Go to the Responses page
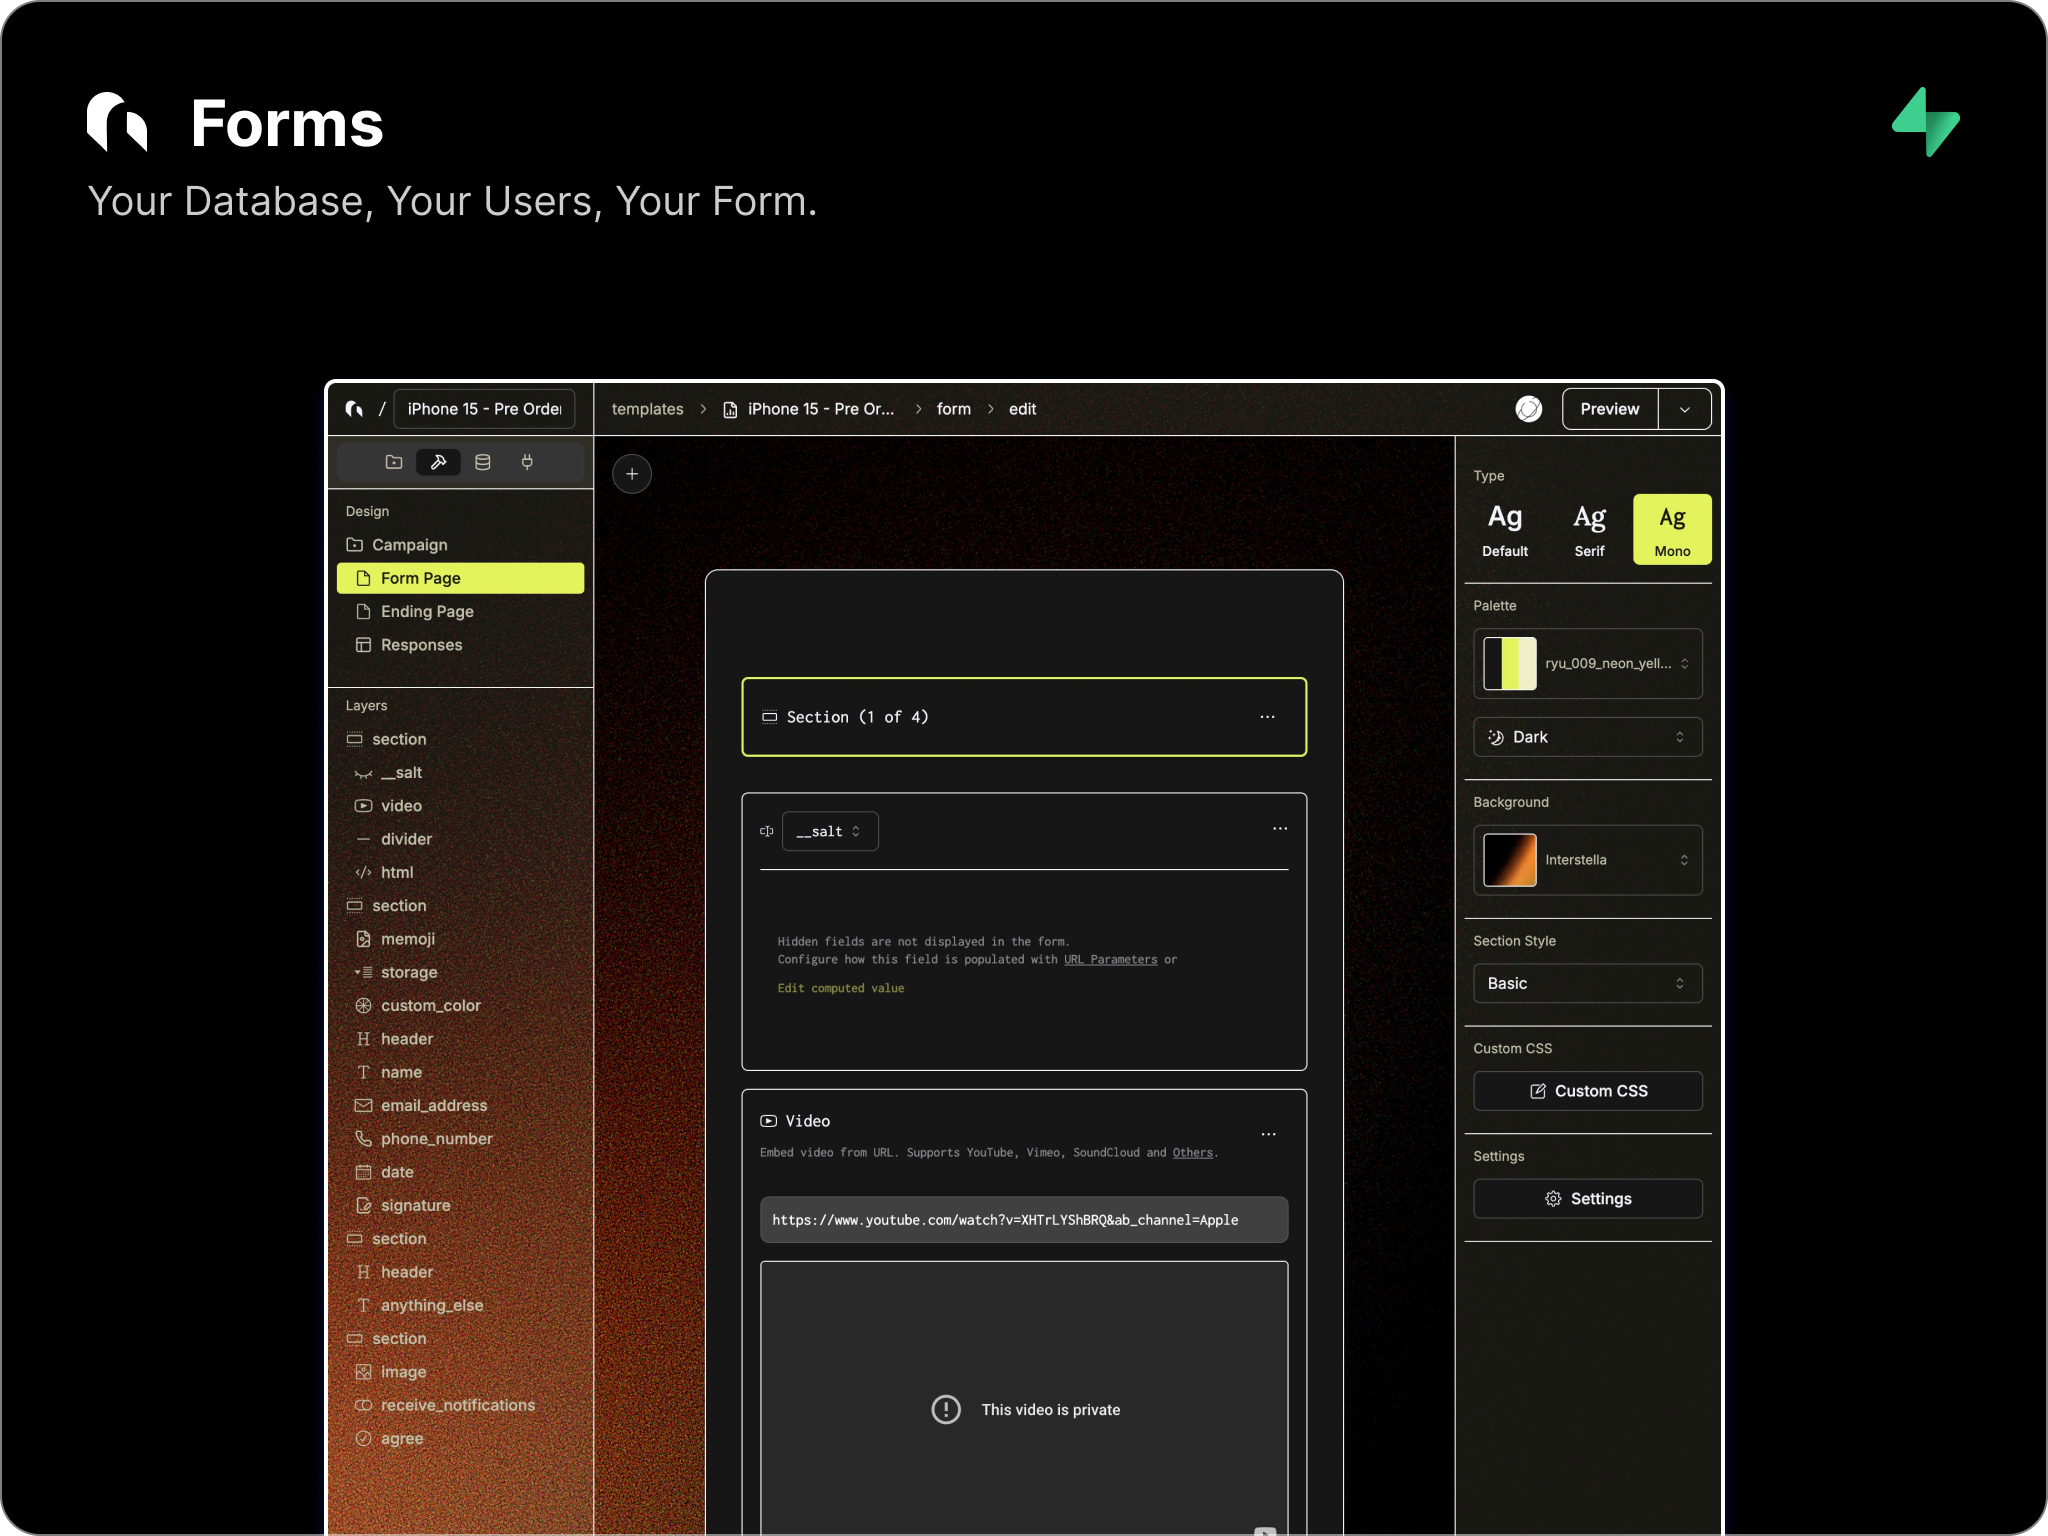Screen dimensions: 2048x1536 pos(421,645)
